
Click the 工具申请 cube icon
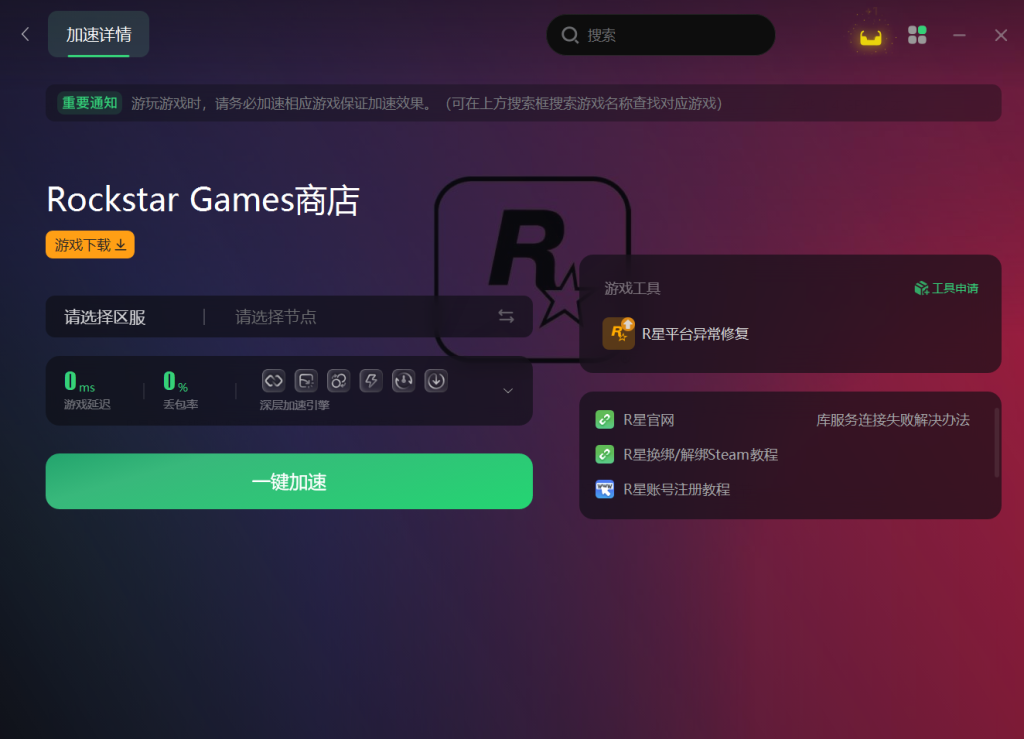921,288
